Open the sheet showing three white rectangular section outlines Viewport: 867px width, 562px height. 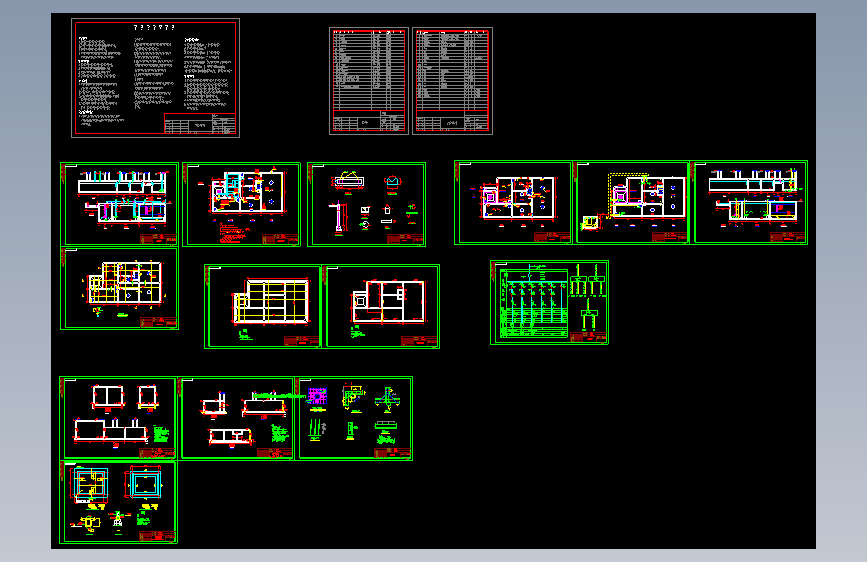118,418
